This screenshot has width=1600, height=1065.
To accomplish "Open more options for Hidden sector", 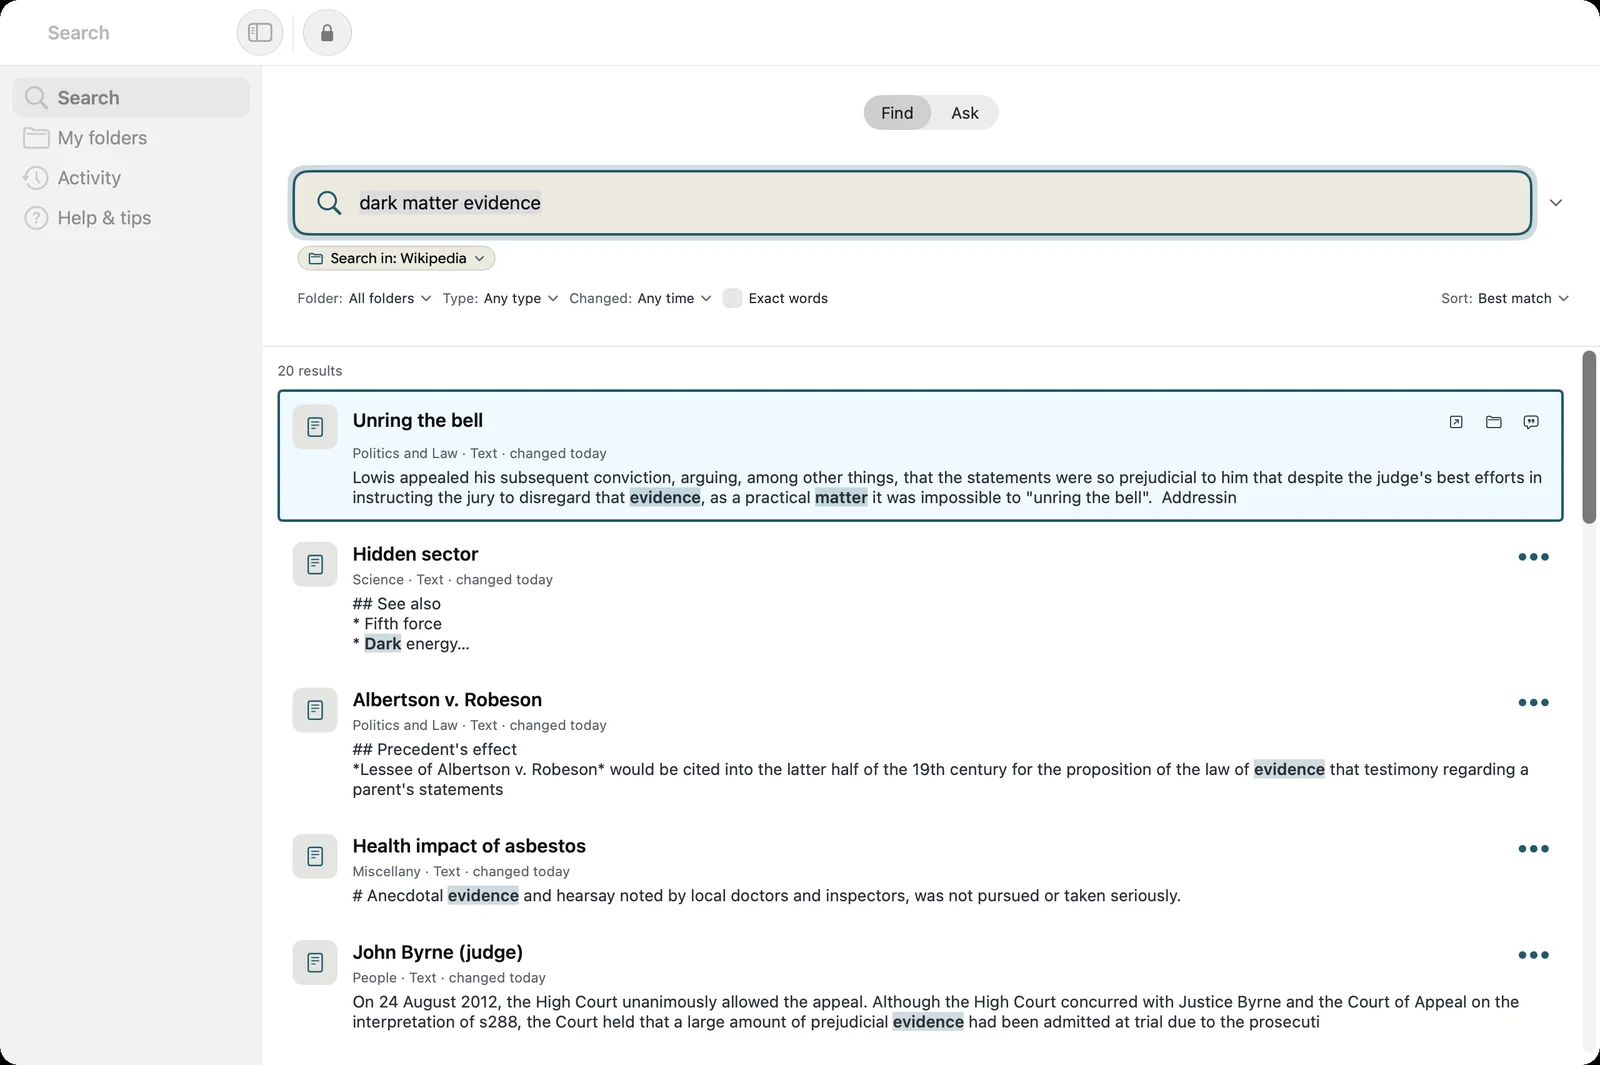I will [x=1533, y=557].
